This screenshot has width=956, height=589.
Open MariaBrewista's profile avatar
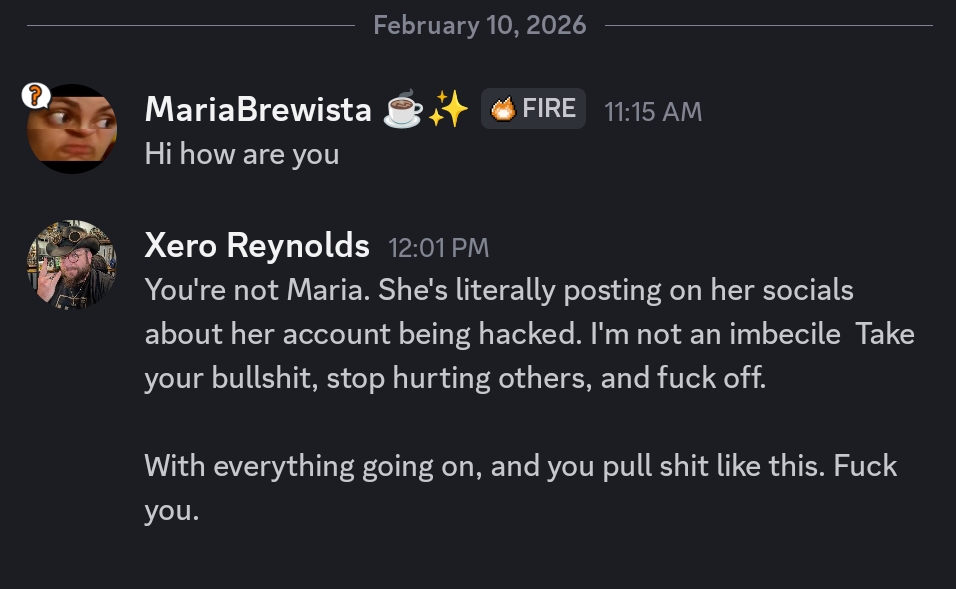coord(72,130)
